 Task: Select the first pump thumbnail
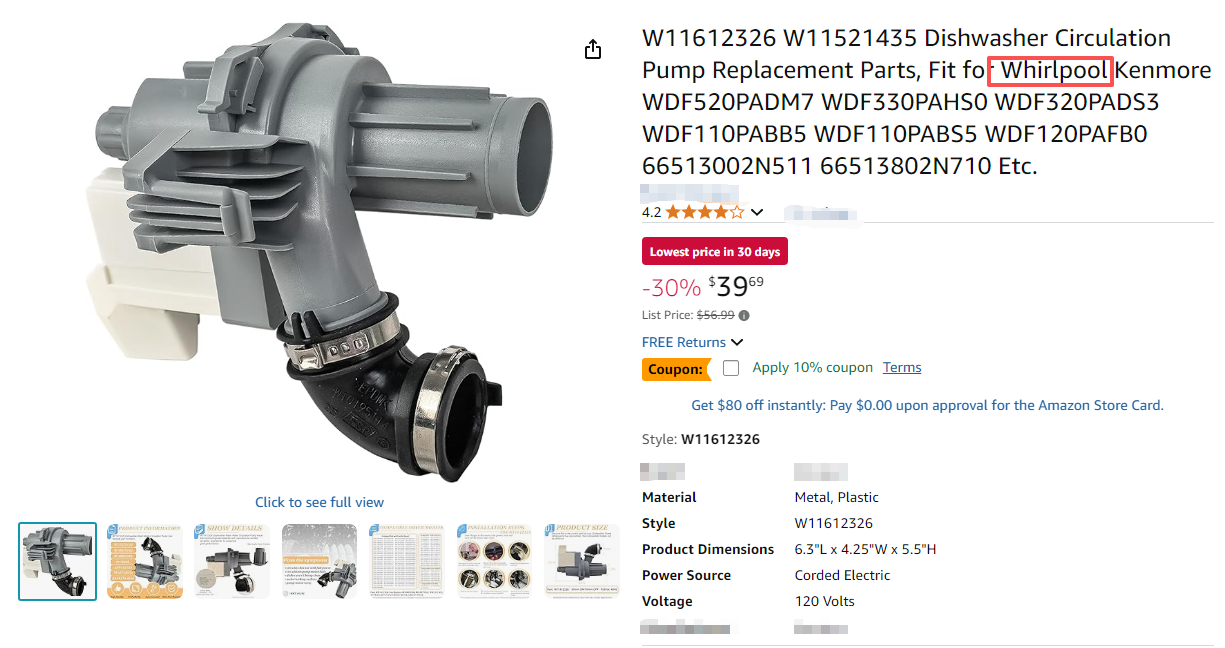pyautogui.click(x=58, y=561)
